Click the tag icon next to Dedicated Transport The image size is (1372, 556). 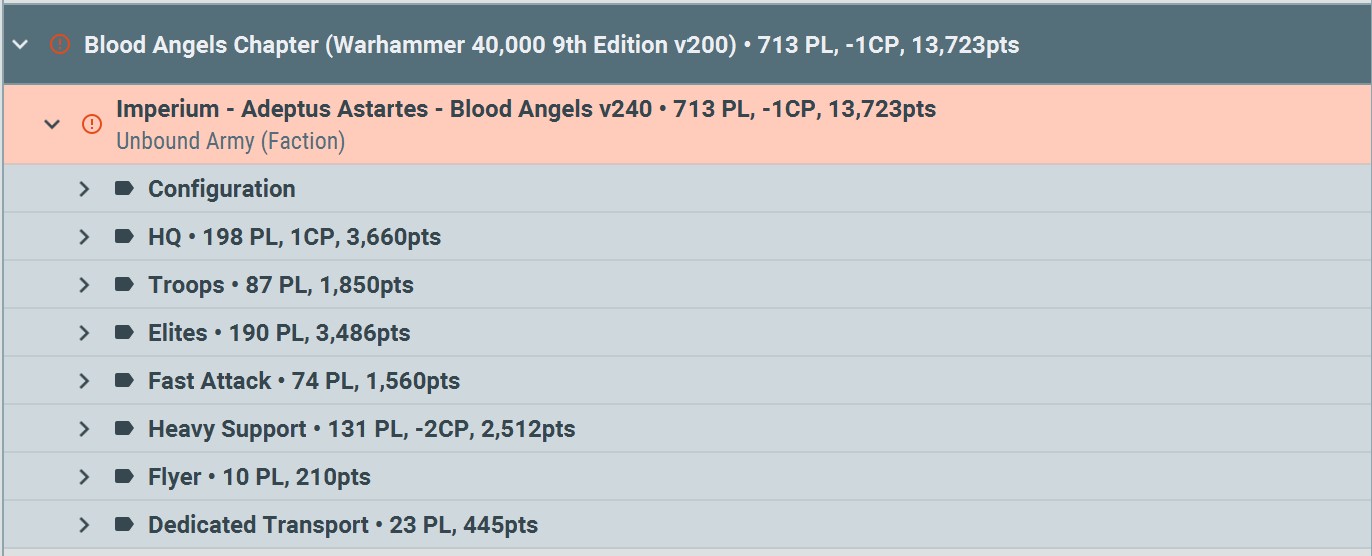(124, 525)
